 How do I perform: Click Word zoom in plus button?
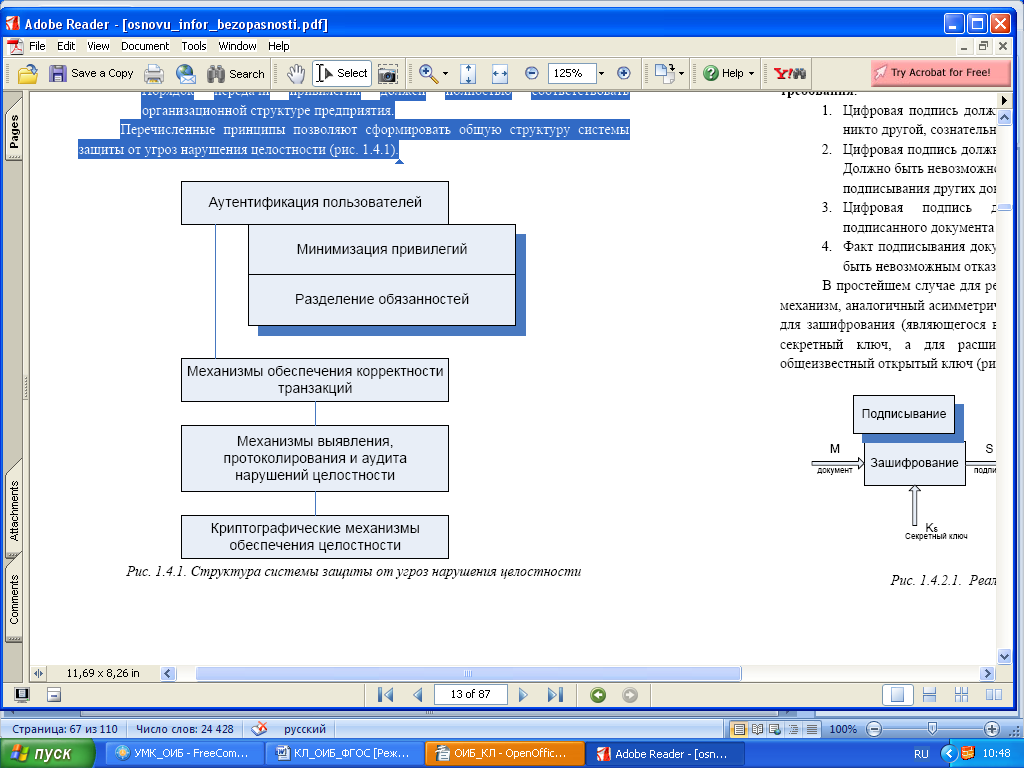pyautogui.click(x=991, y=729)
